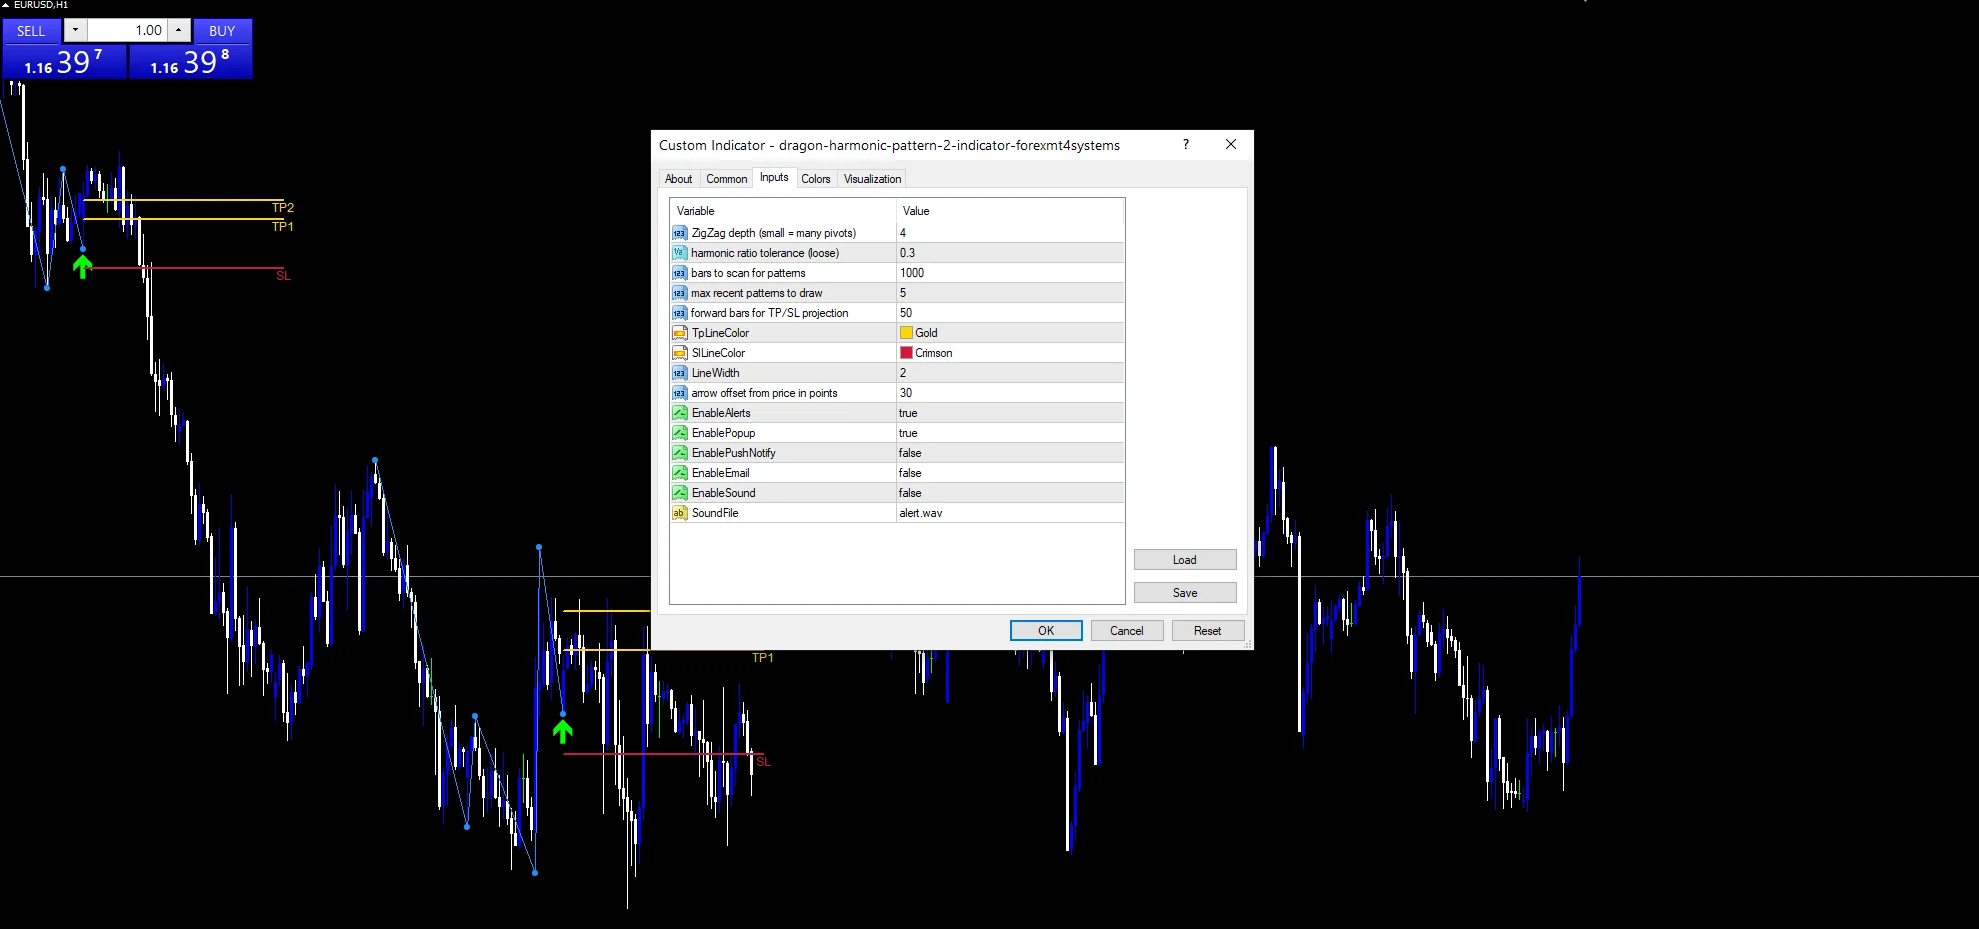The image size is (1979, 929).
Task: Confirm with the OK button
Action: [x=1046, y=631]
